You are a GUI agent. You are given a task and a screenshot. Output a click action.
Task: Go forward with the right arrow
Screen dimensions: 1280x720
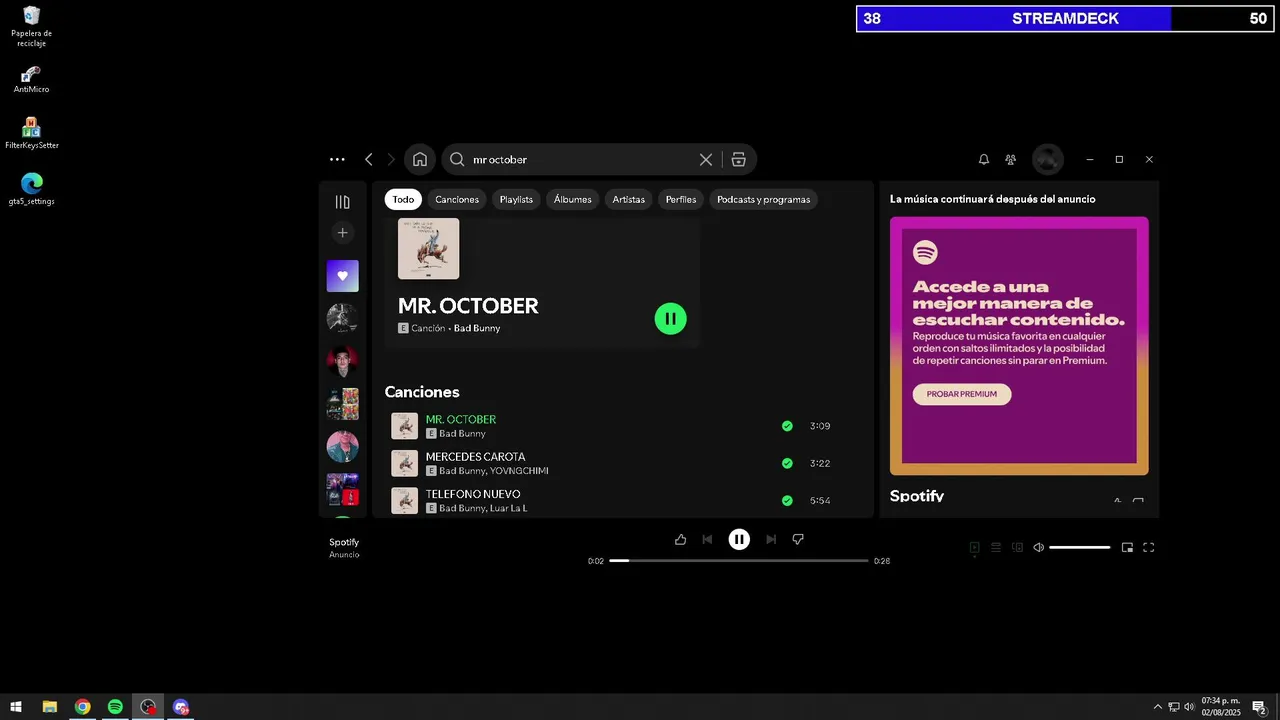tap(391, 159)
